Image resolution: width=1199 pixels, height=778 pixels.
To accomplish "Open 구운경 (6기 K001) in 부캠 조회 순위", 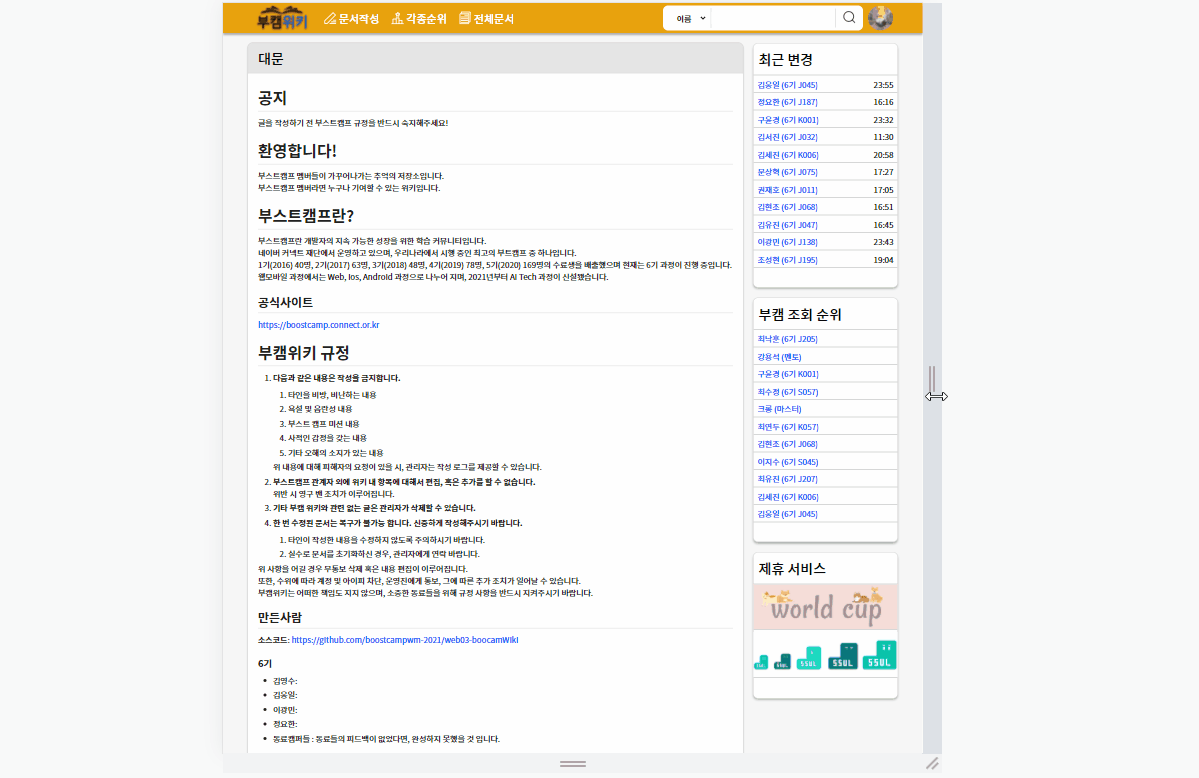I will point(788,374).
